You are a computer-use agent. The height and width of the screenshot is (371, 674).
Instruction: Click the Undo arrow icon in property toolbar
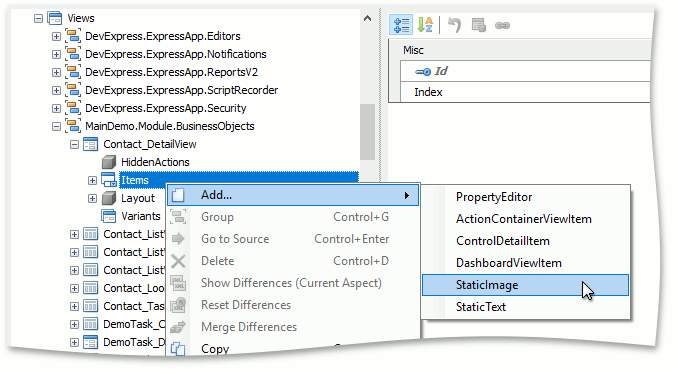pos(454,25)
